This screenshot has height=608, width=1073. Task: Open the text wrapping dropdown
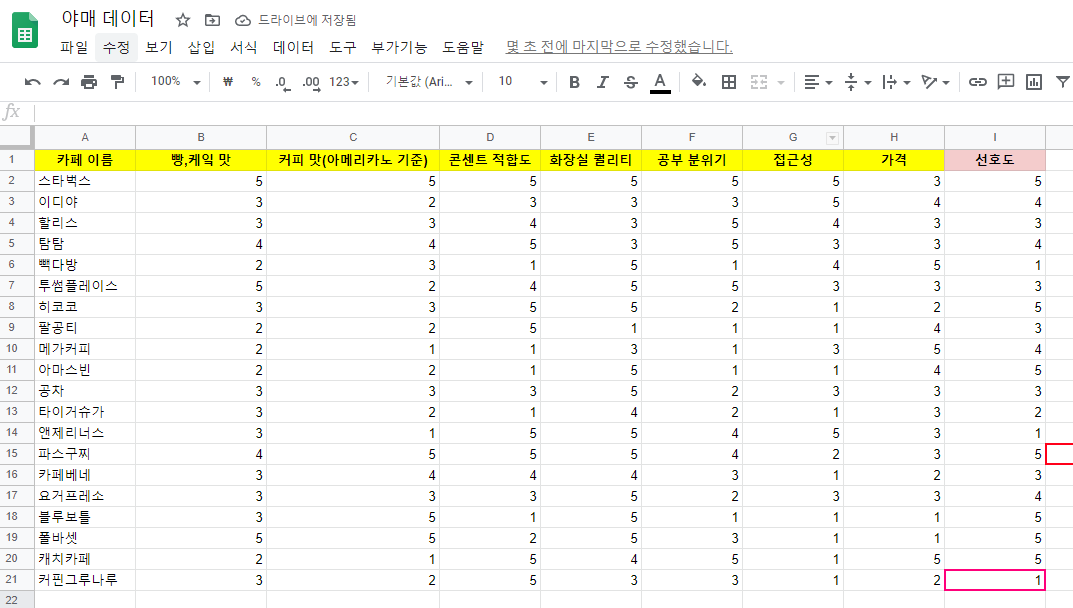[896, 82]
